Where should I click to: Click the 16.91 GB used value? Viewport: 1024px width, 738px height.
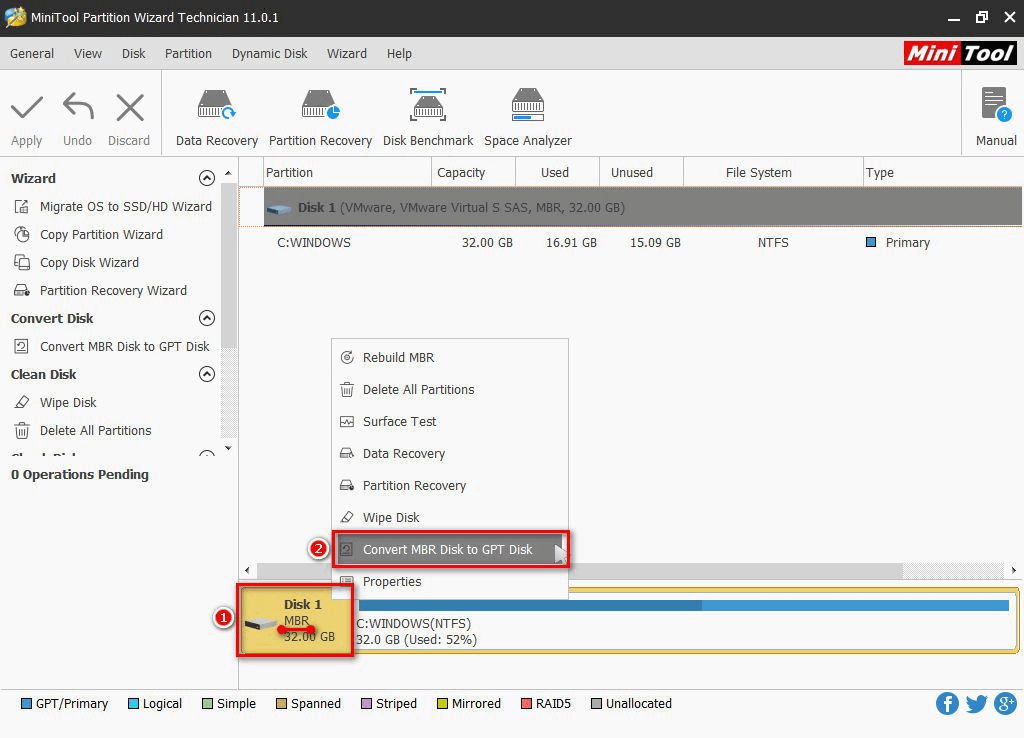point(571,243)
